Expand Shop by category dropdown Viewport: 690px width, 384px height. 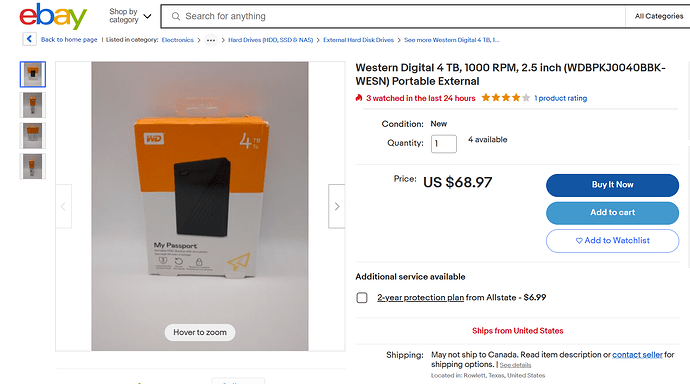[130, 16]
